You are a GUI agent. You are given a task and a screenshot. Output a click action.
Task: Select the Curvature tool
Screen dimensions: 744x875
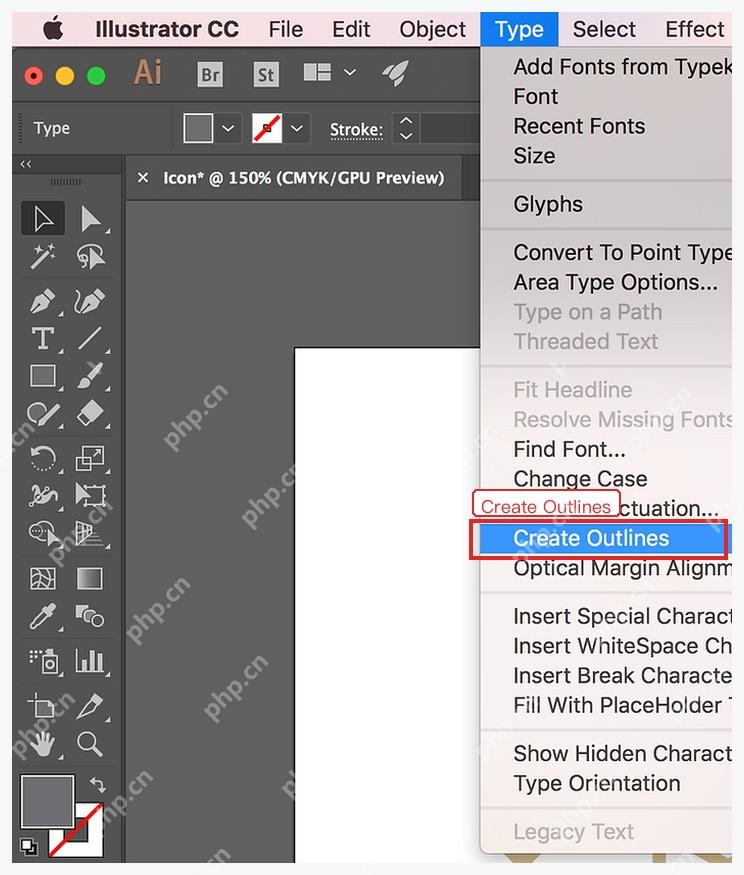90,301
